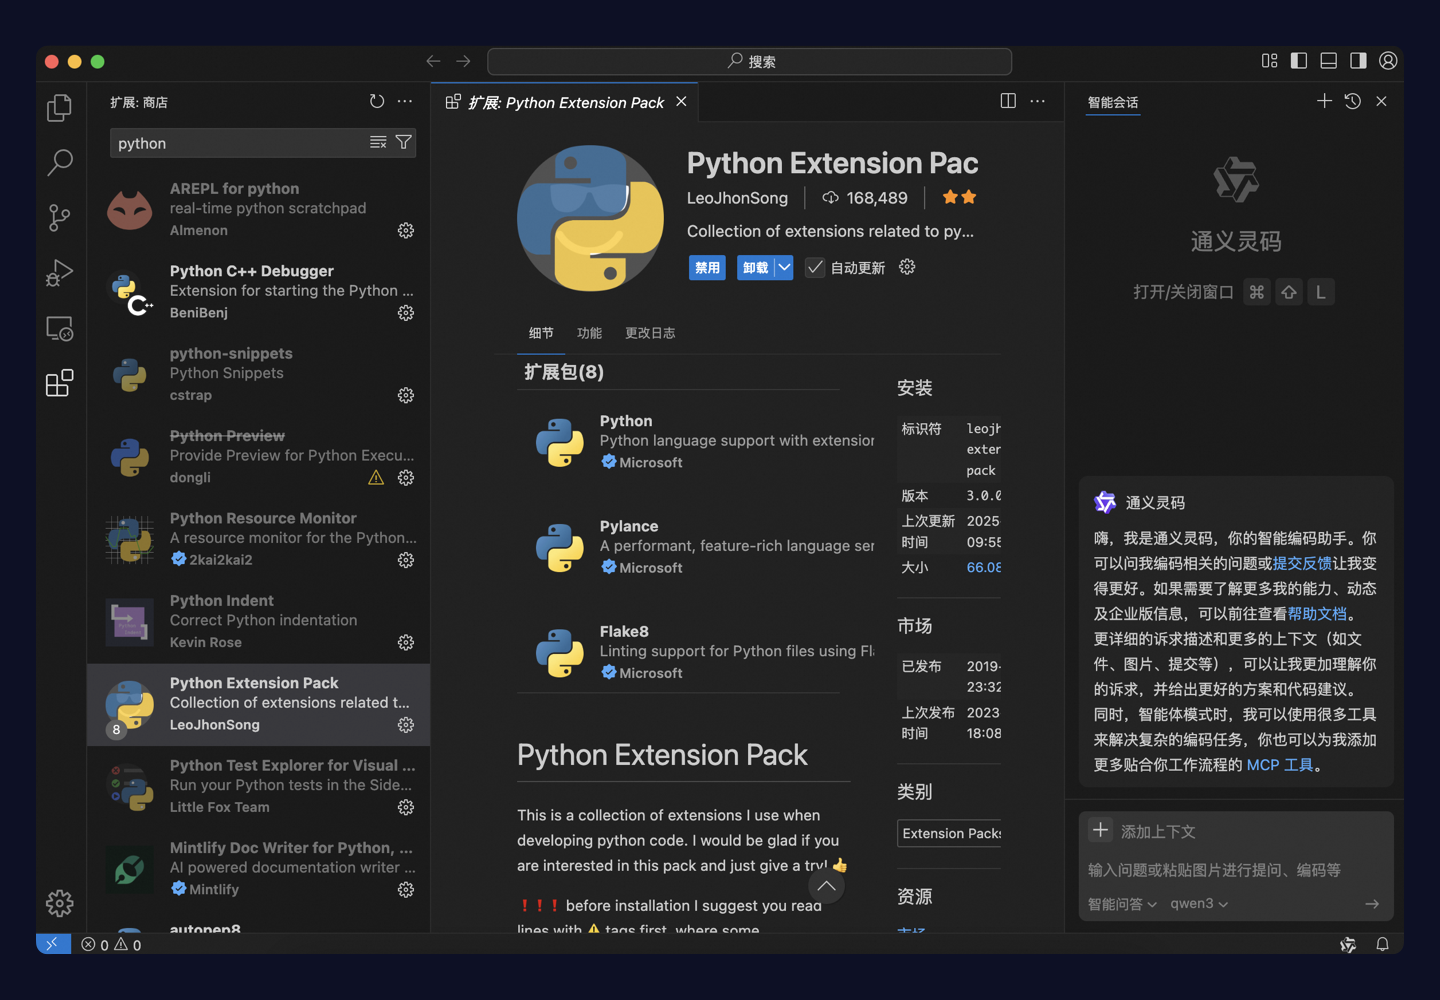Open more actions in extensions sidebar header
This screenshot has width=1440, height=1000.
pos(404,101)
